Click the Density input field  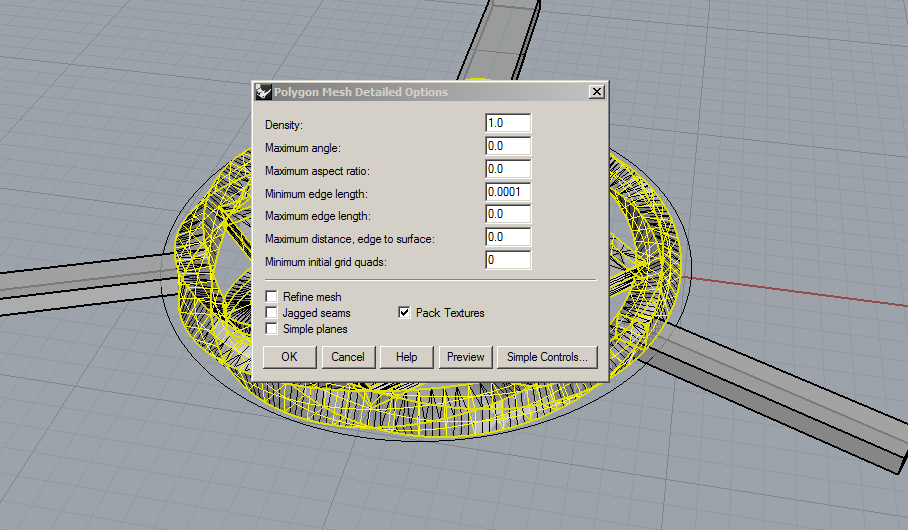507,123
